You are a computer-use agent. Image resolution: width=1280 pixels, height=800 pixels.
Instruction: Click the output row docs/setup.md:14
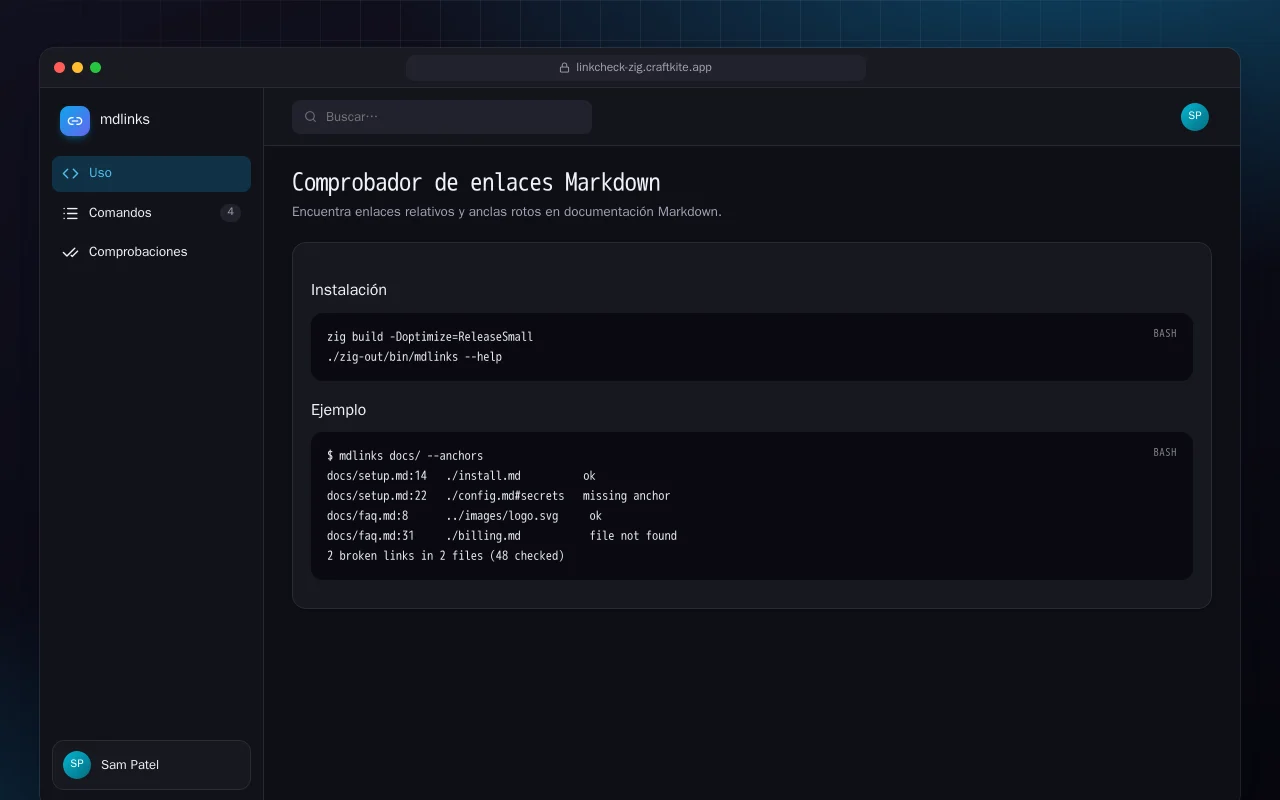point(461,476)
